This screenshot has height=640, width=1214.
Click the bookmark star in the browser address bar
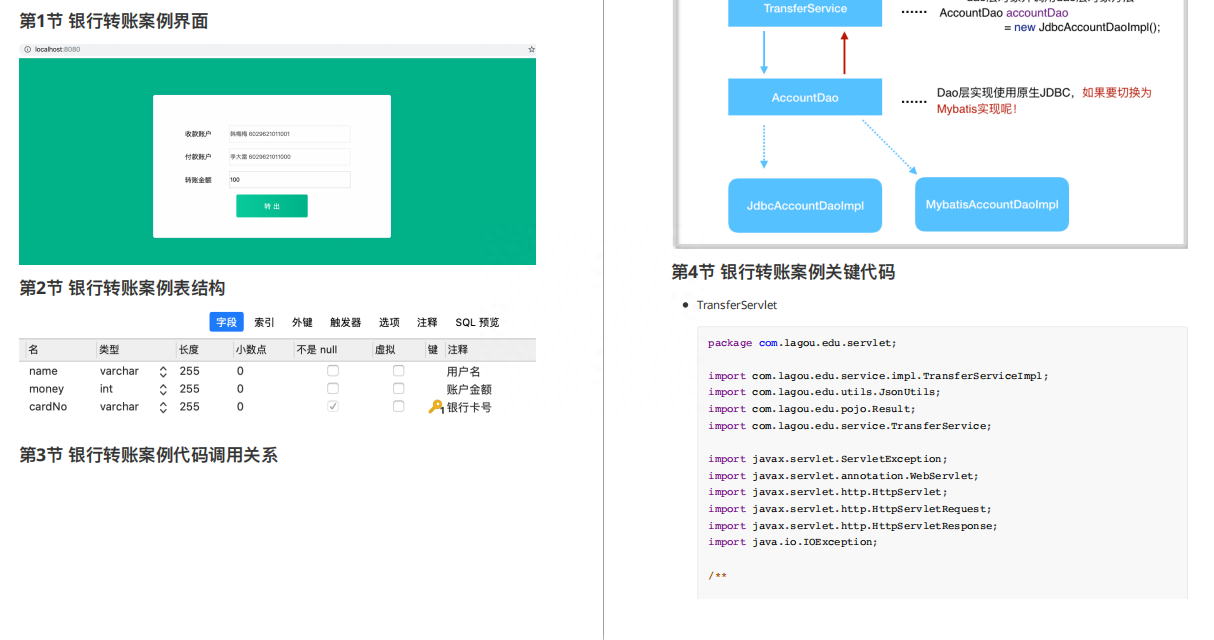click(x=531, y=49)
